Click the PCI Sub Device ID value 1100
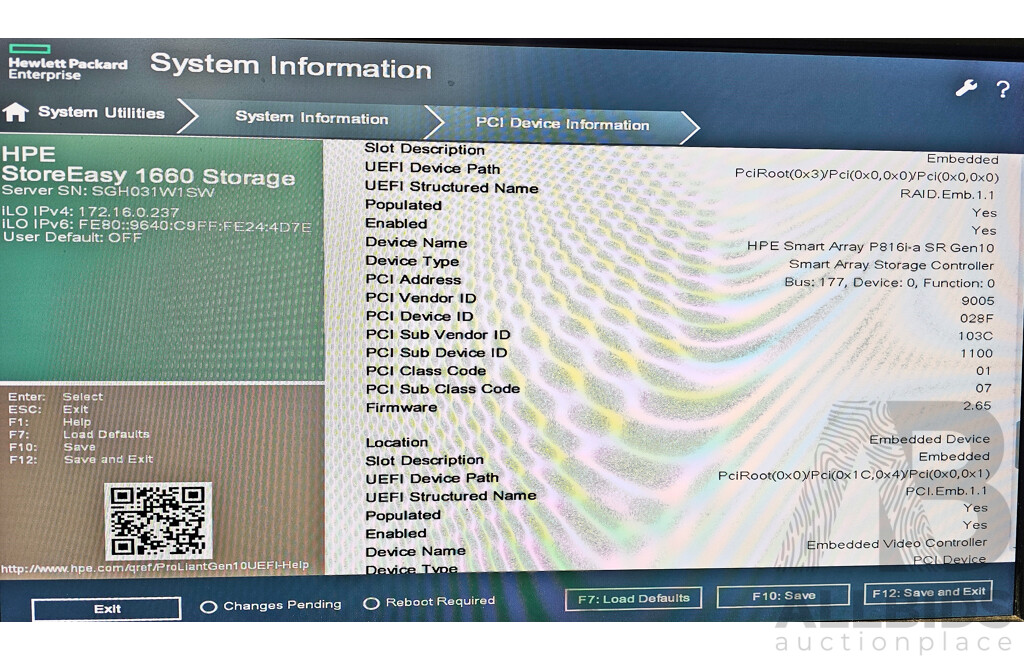 click(x=976, y=353)
